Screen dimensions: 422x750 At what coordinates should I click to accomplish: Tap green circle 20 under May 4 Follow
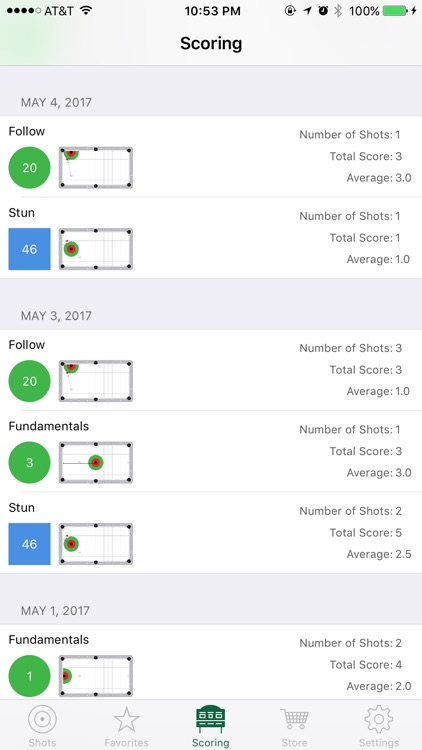coord(29,167)
